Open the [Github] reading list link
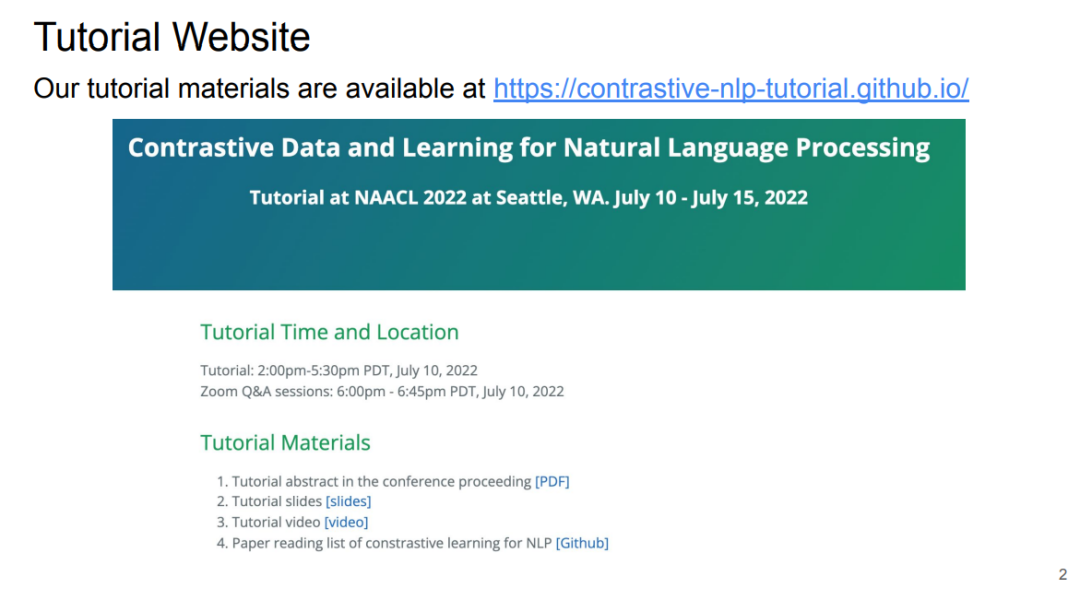The image size is (1080, 600). 582,543
